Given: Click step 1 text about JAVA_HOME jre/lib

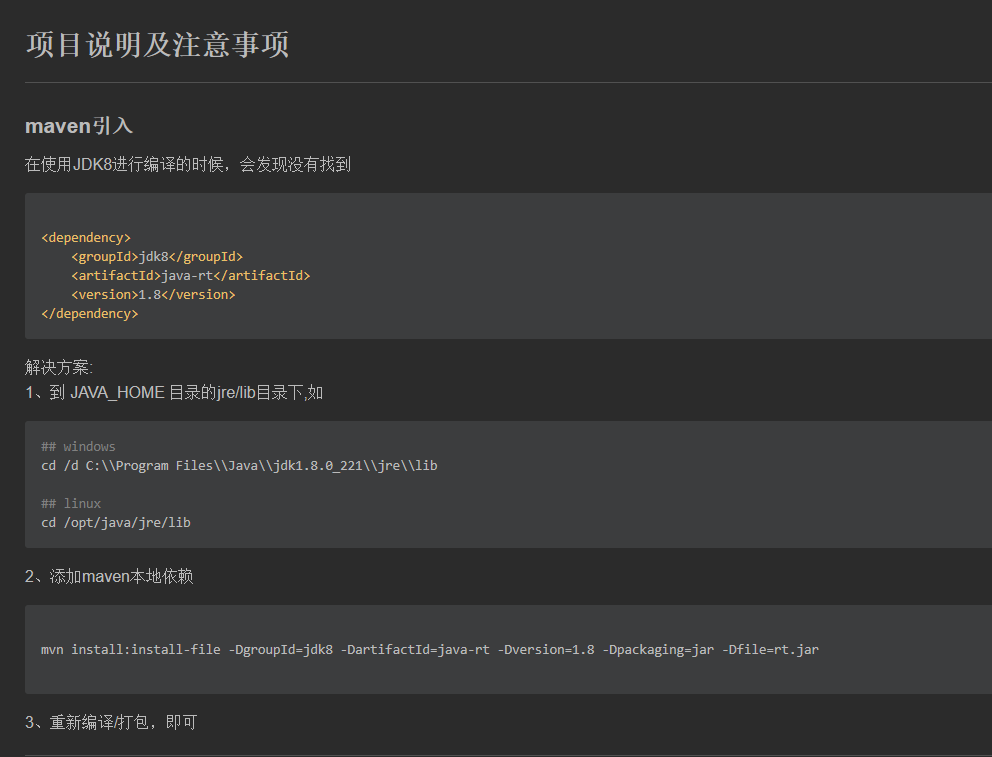Looking at the screenshot, I should pos(174,393).
